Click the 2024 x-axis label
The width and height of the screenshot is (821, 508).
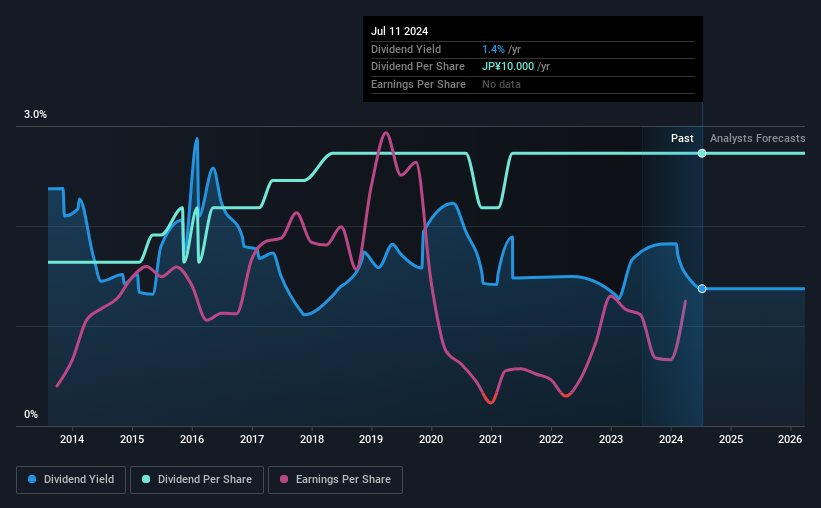(x=671, y=439)
